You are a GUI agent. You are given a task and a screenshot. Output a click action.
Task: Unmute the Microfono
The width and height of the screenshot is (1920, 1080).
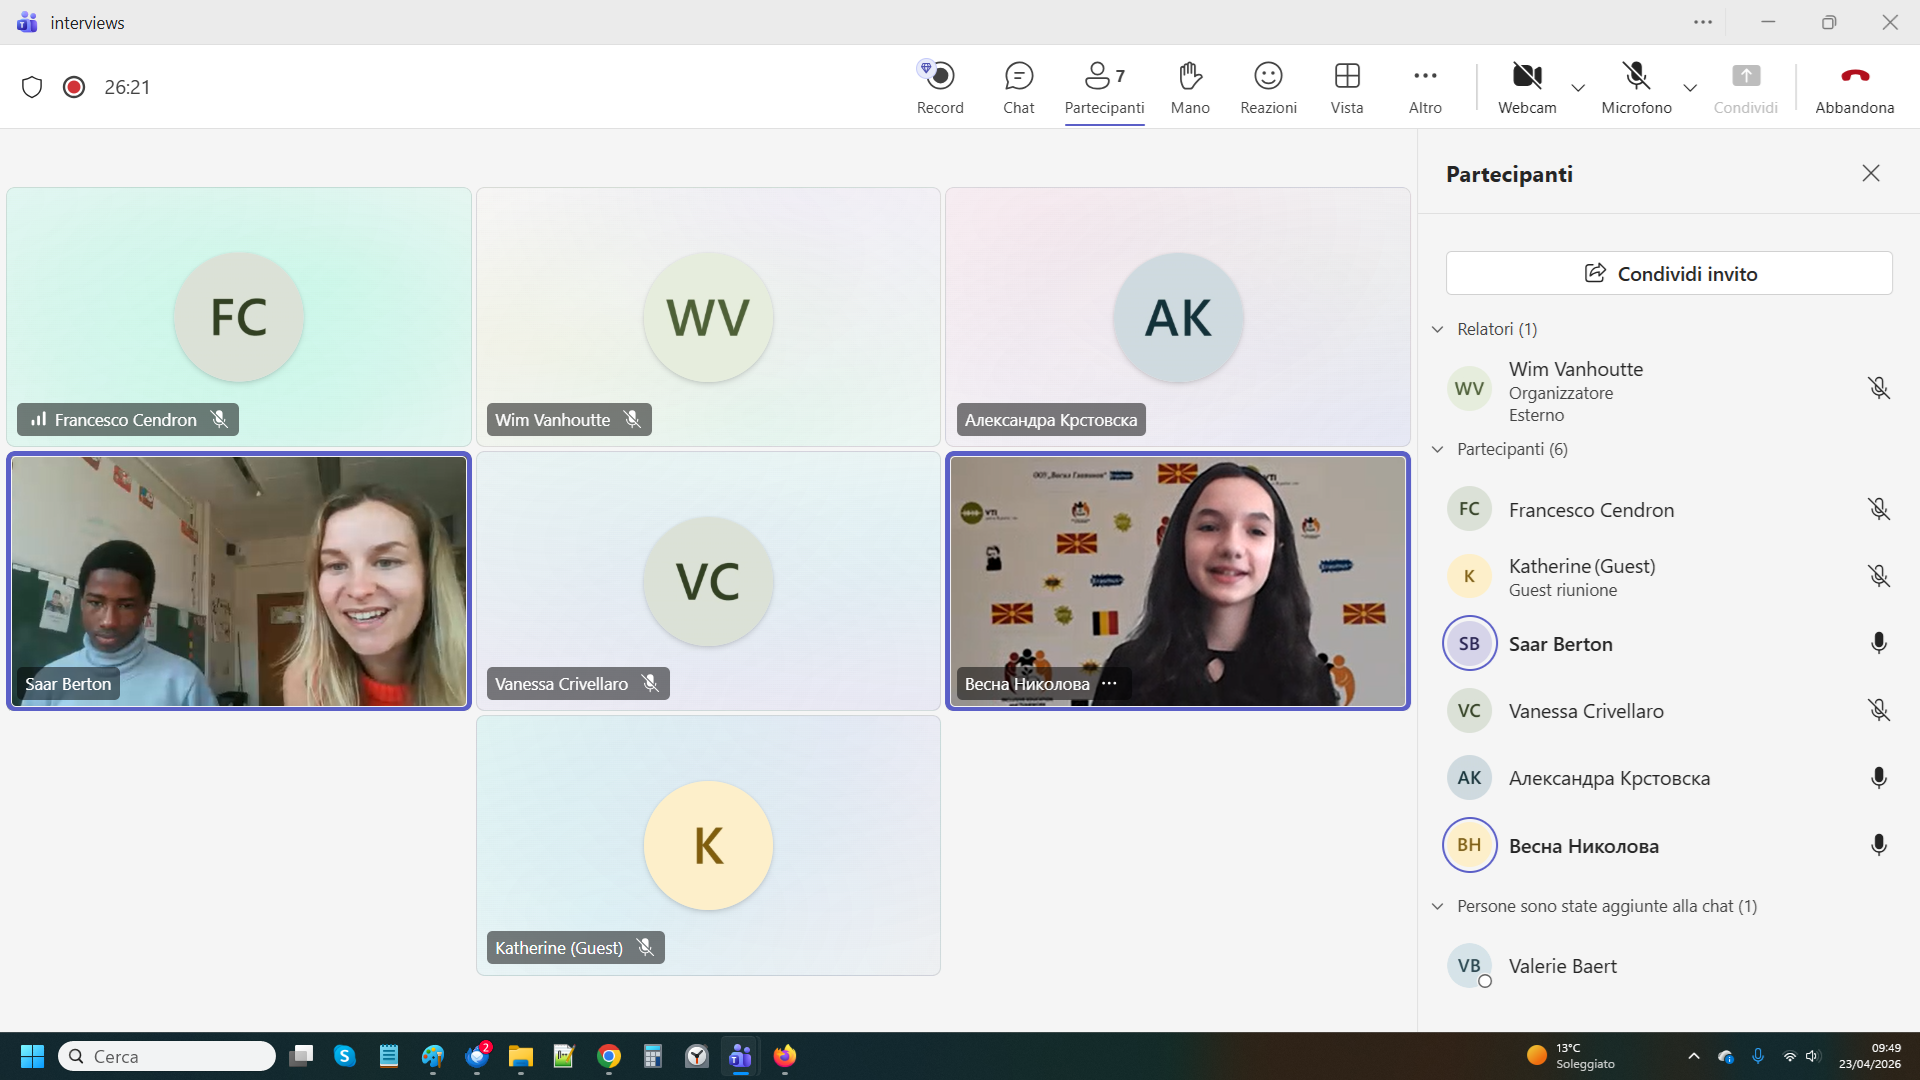pos(1636,88)
